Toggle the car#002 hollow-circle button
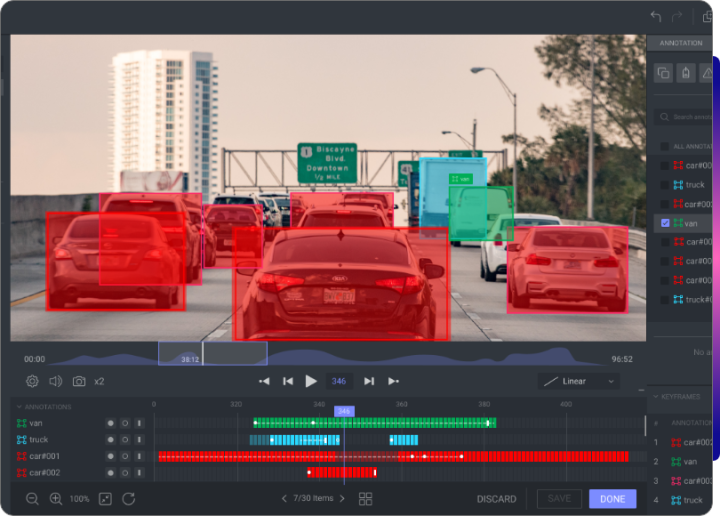Screen dimensions: 720x516 (x=125, y=473)
